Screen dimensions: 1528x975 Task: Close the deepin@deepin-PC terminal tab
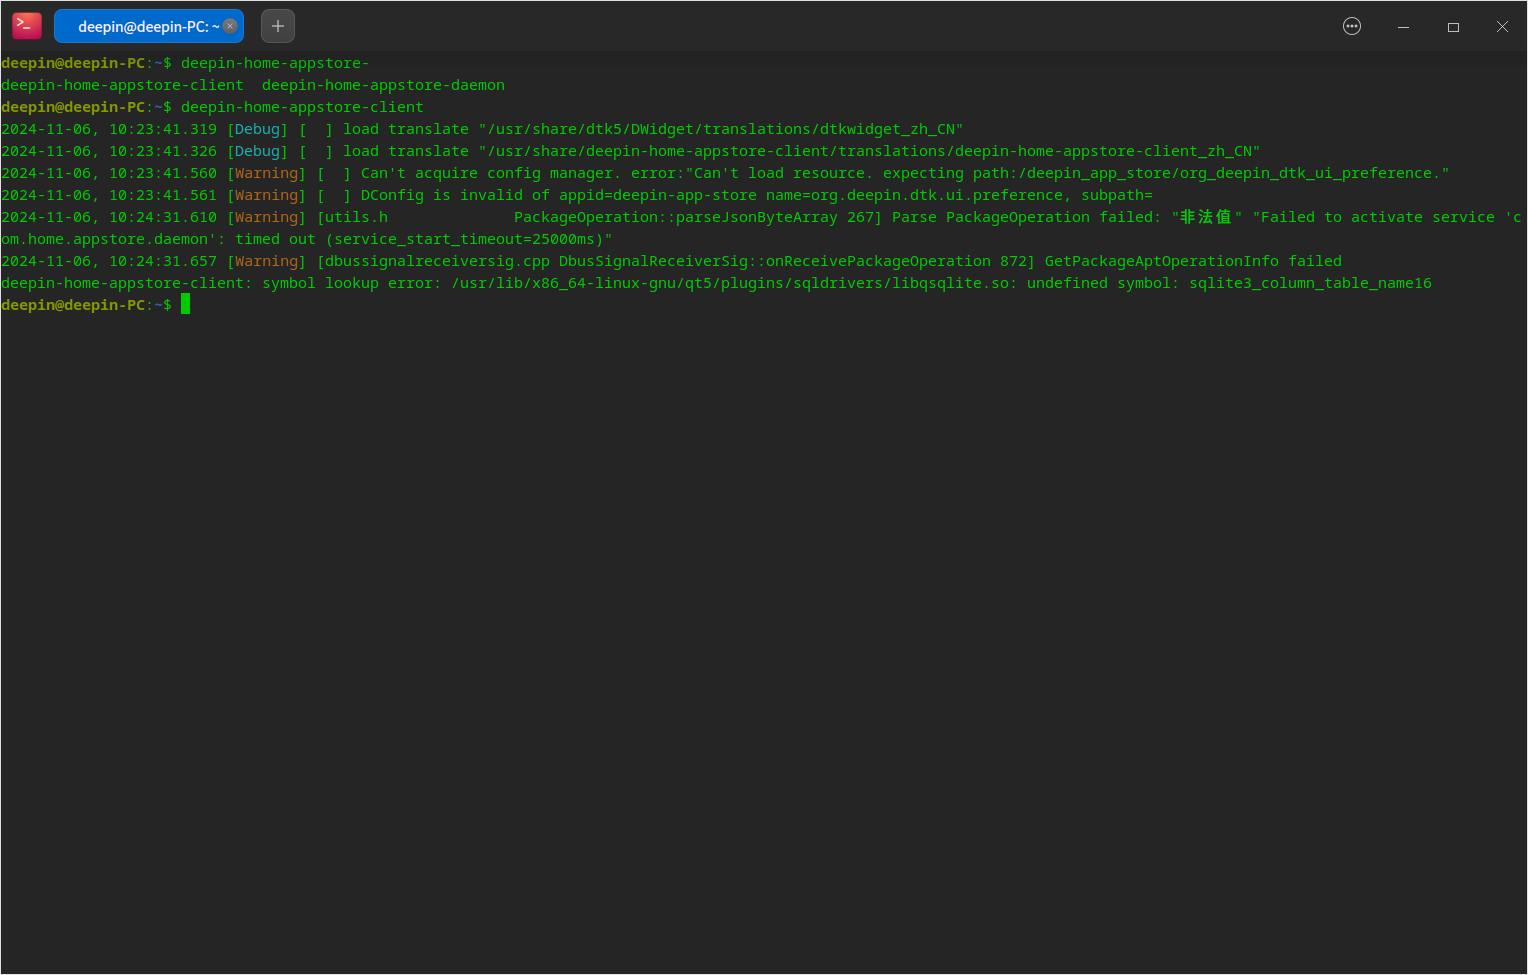click(x=230, y=26)
